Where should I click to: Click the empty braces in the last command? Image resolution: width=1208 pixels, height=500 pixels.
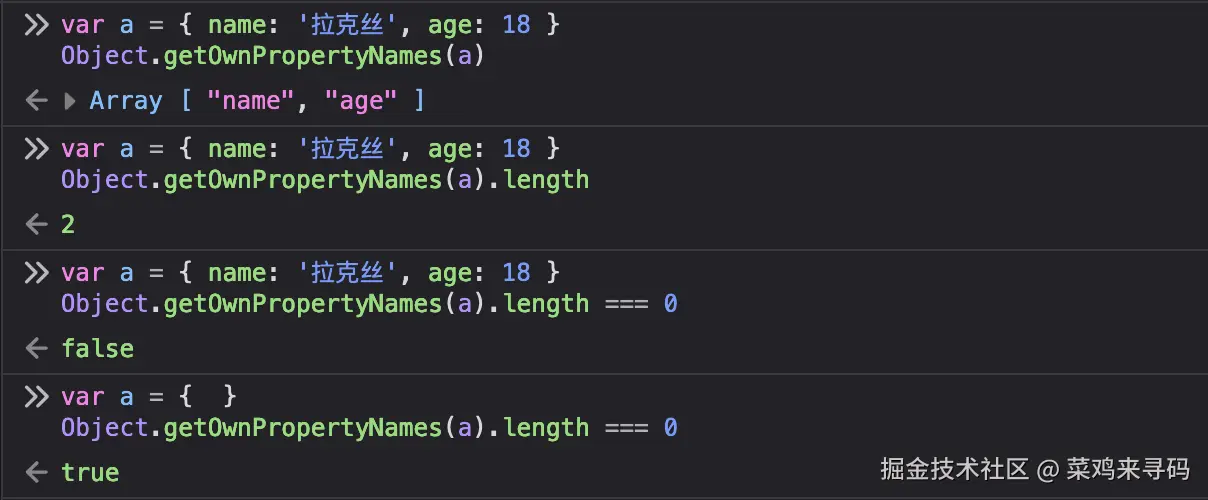[208, 397]
